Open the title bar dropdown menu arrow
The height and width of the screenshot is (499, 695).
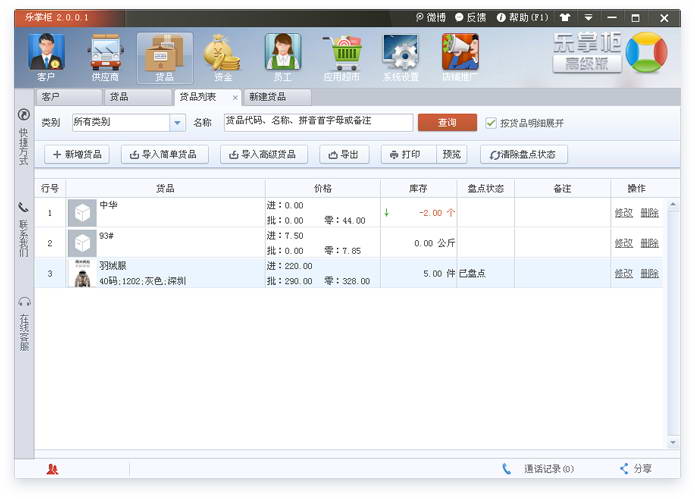[x=588, y=18]
